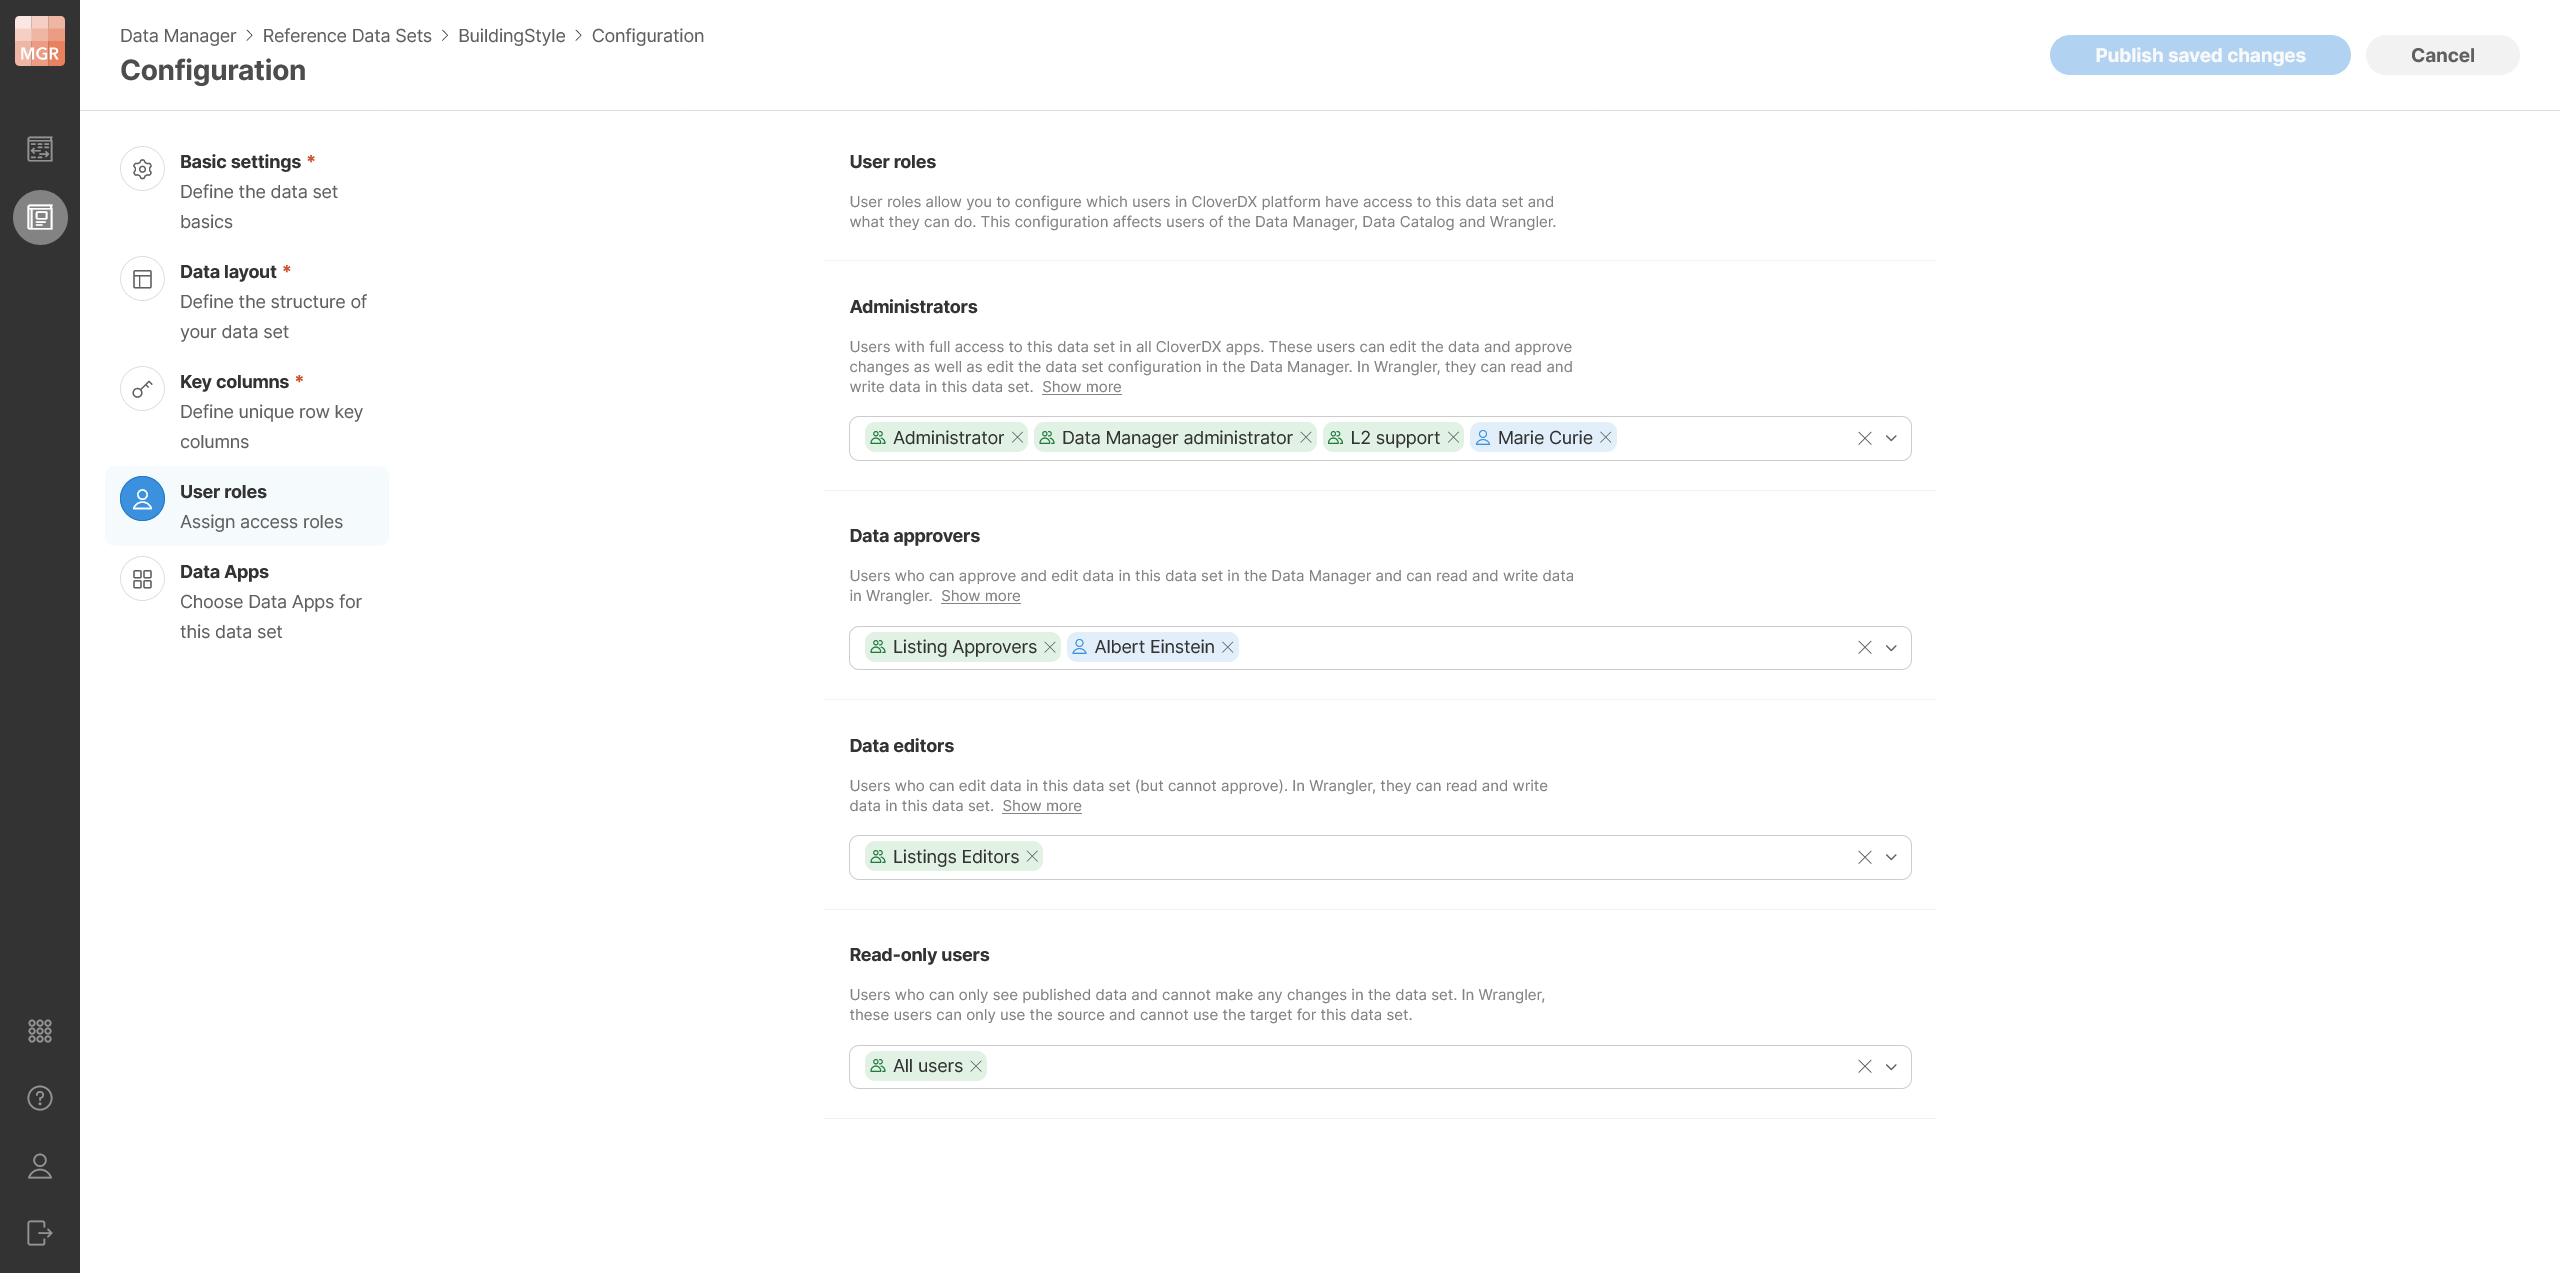
Task: Open the help question mark icon
Action: click(40, 1098)
